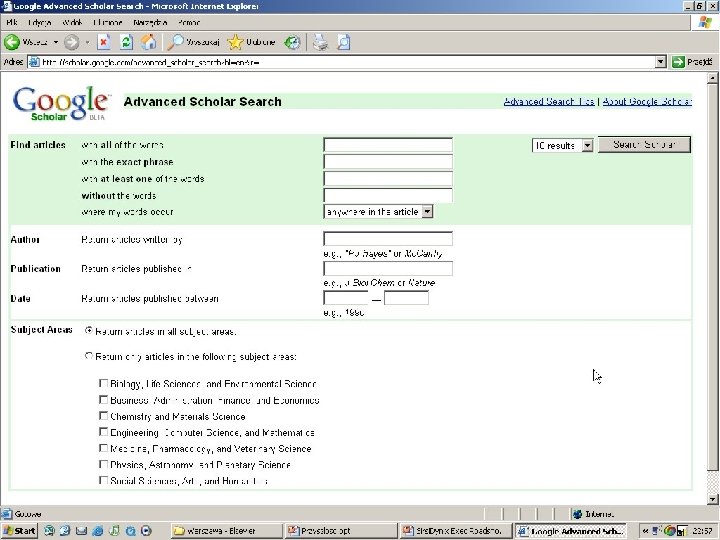Click the end date year field
The image size is (720, 540).
(x=406, y=298)
